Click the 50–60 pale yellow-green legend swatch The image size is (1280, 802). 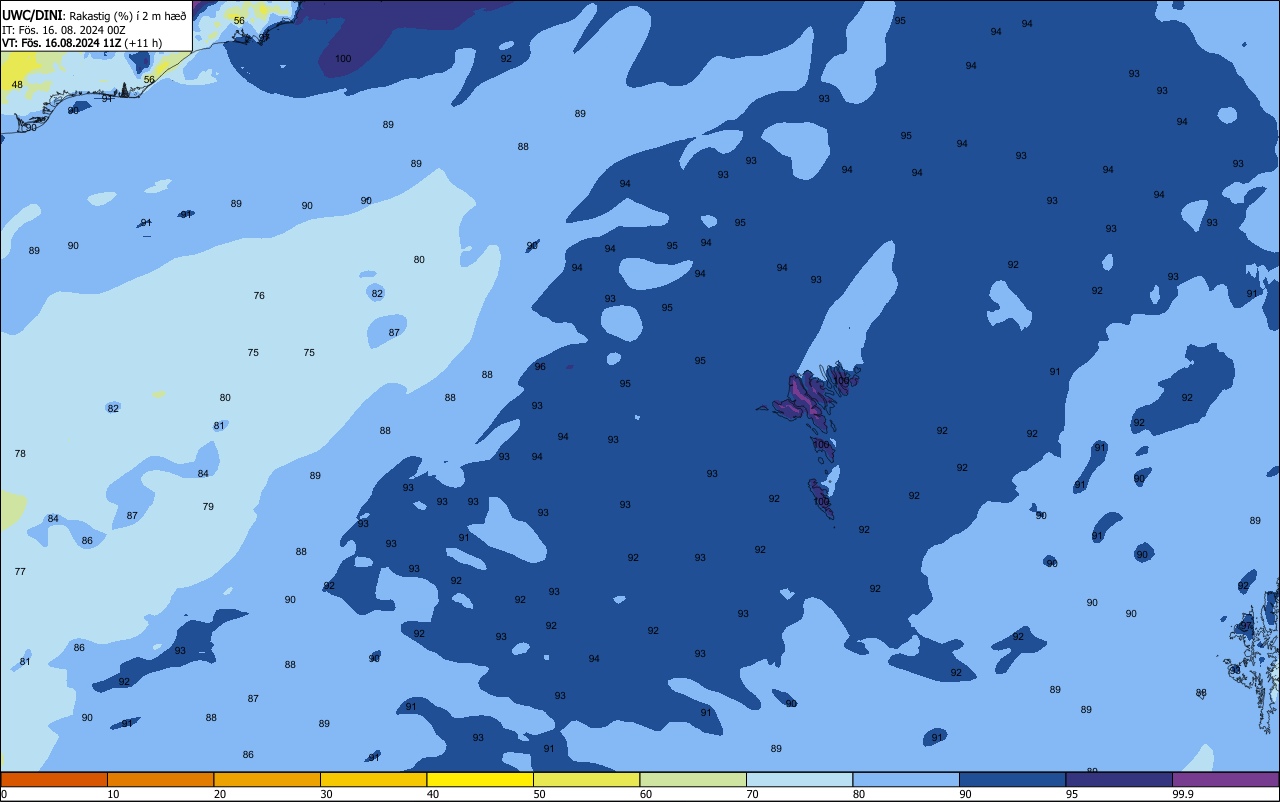tap(586, 779)
